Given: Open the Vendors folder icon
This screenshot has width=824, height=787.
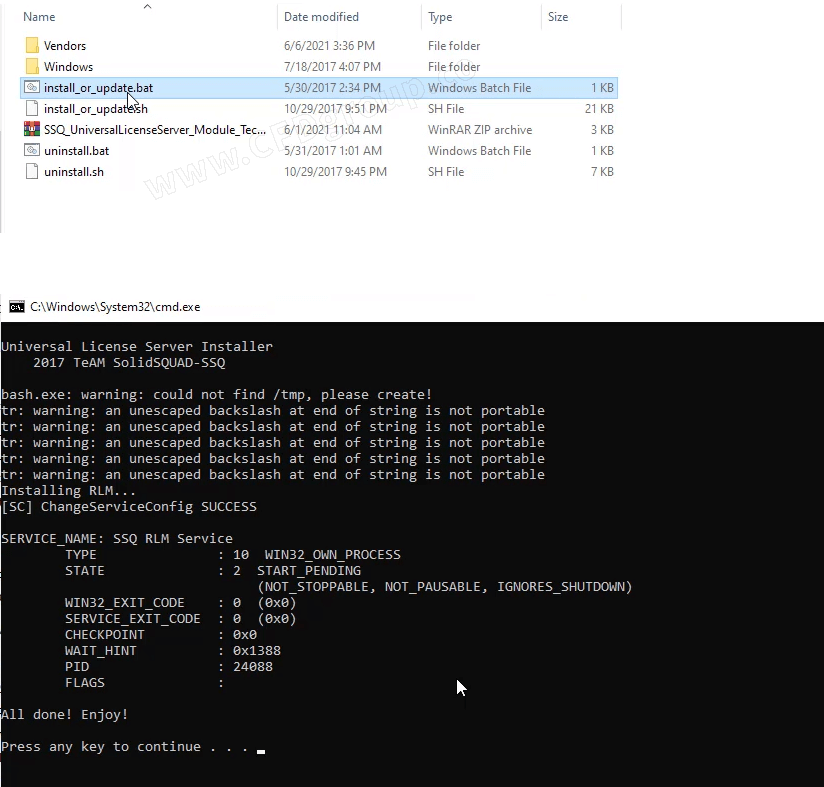Looking at the screenshot, I should (32, 45).
